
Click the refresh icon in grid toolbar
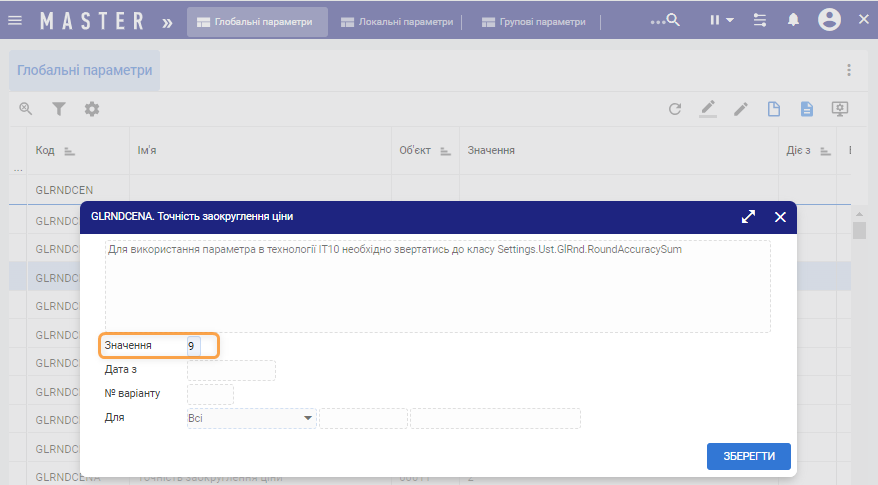[675, 109]
